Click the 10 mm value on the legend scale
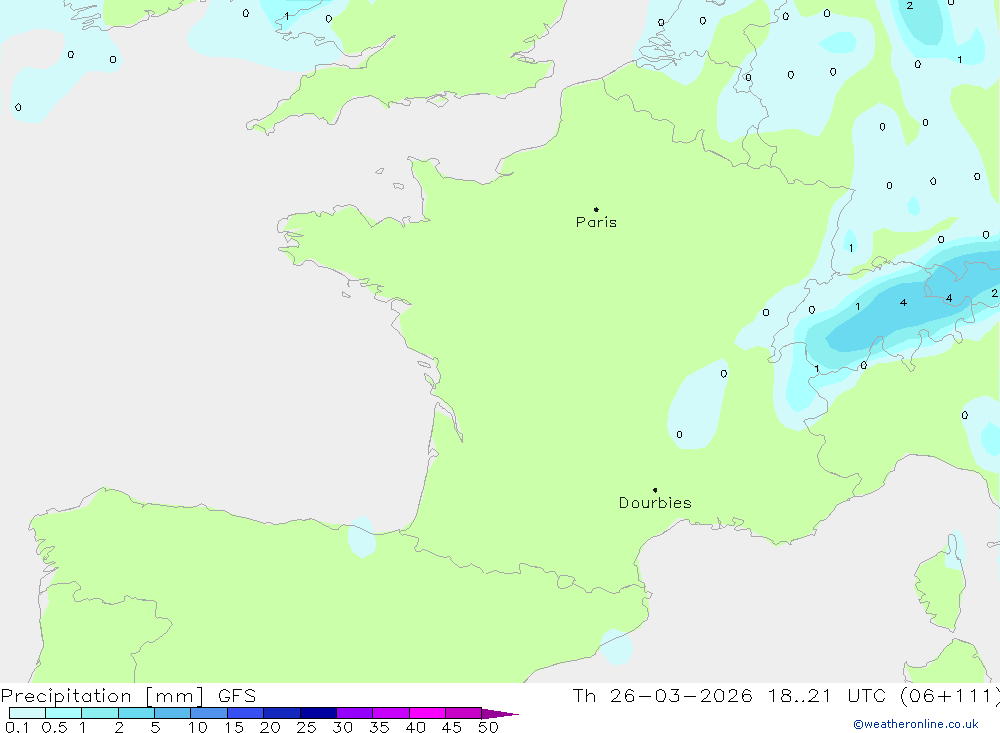Screen dimensions: 1000x733 198,728
